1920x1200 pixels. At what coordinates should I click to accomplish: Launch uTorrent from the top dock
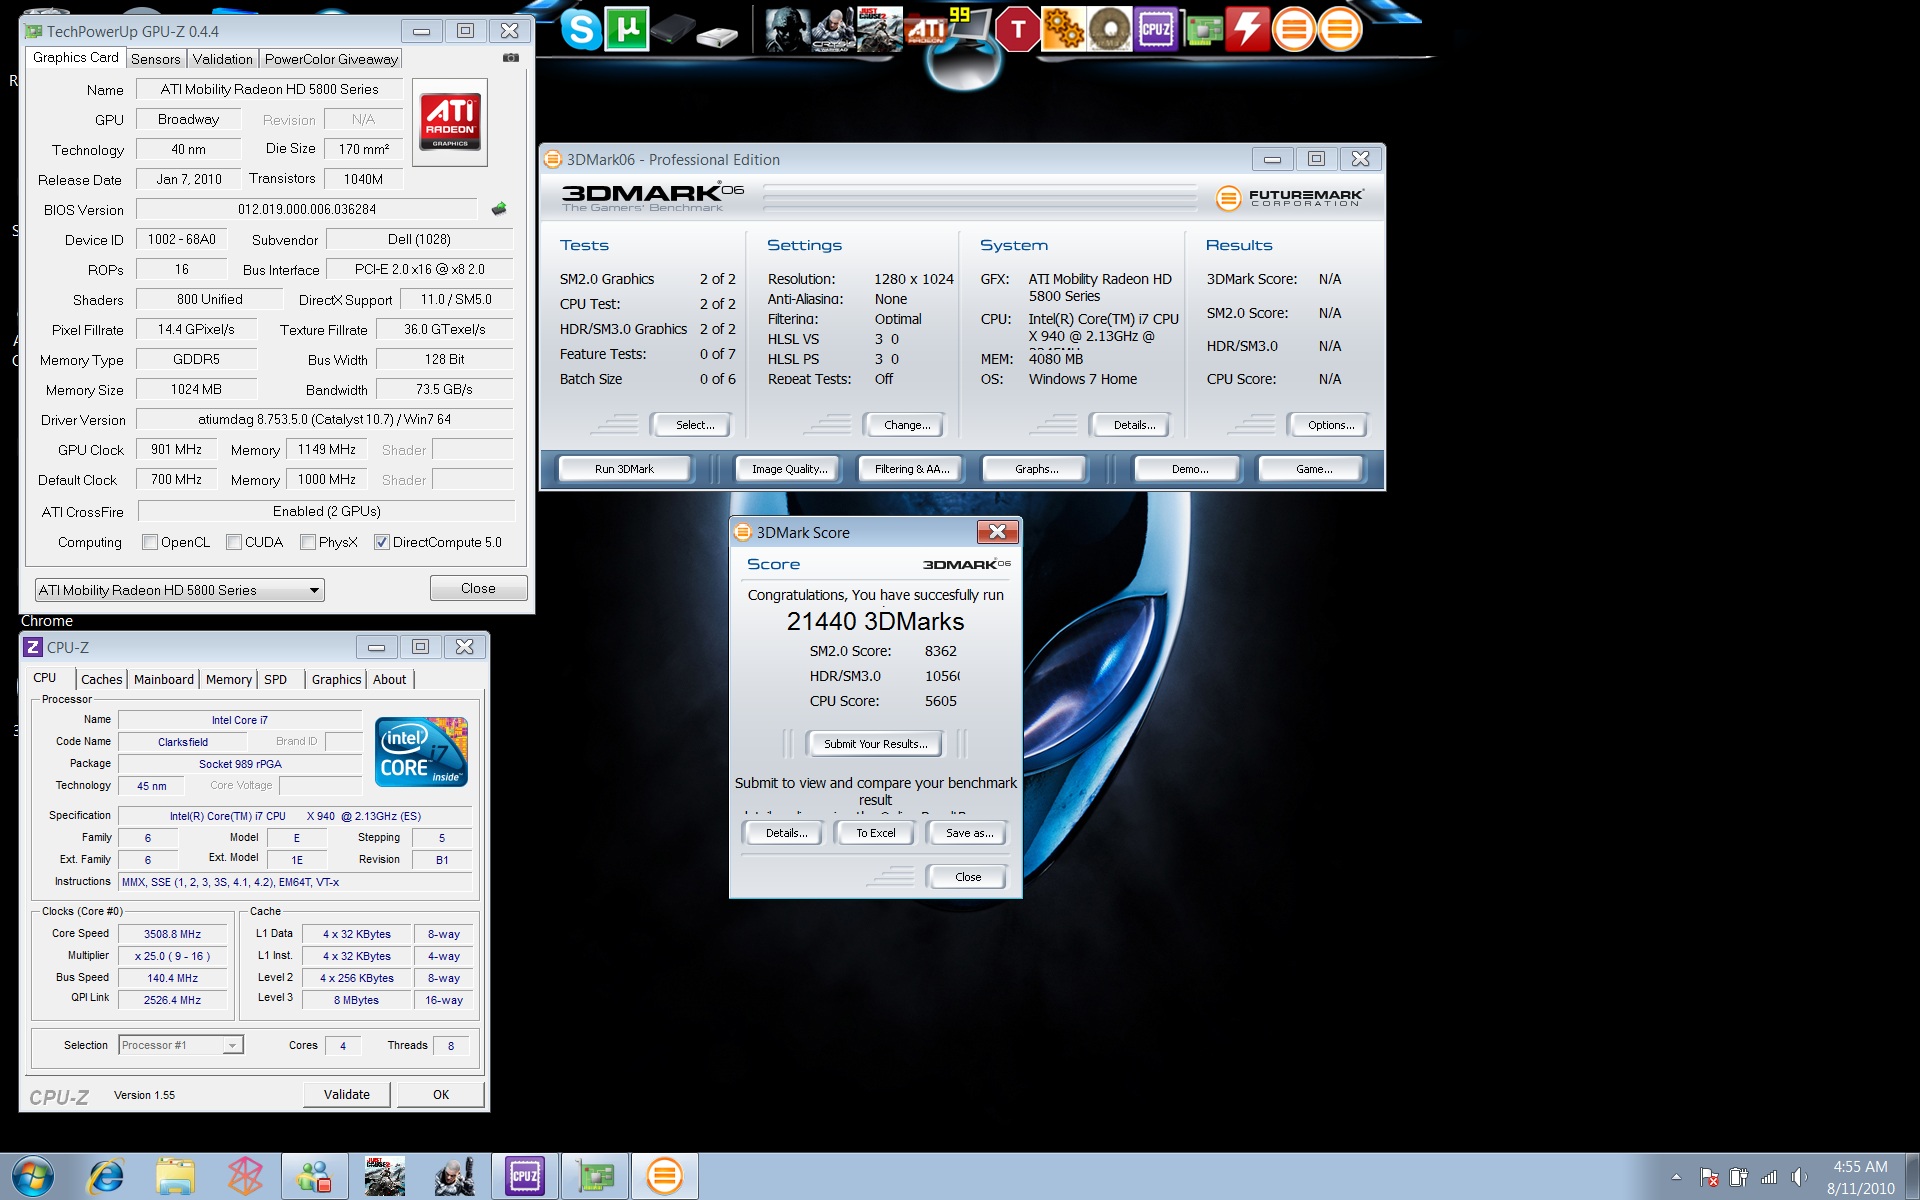click(x=627, y=29)
